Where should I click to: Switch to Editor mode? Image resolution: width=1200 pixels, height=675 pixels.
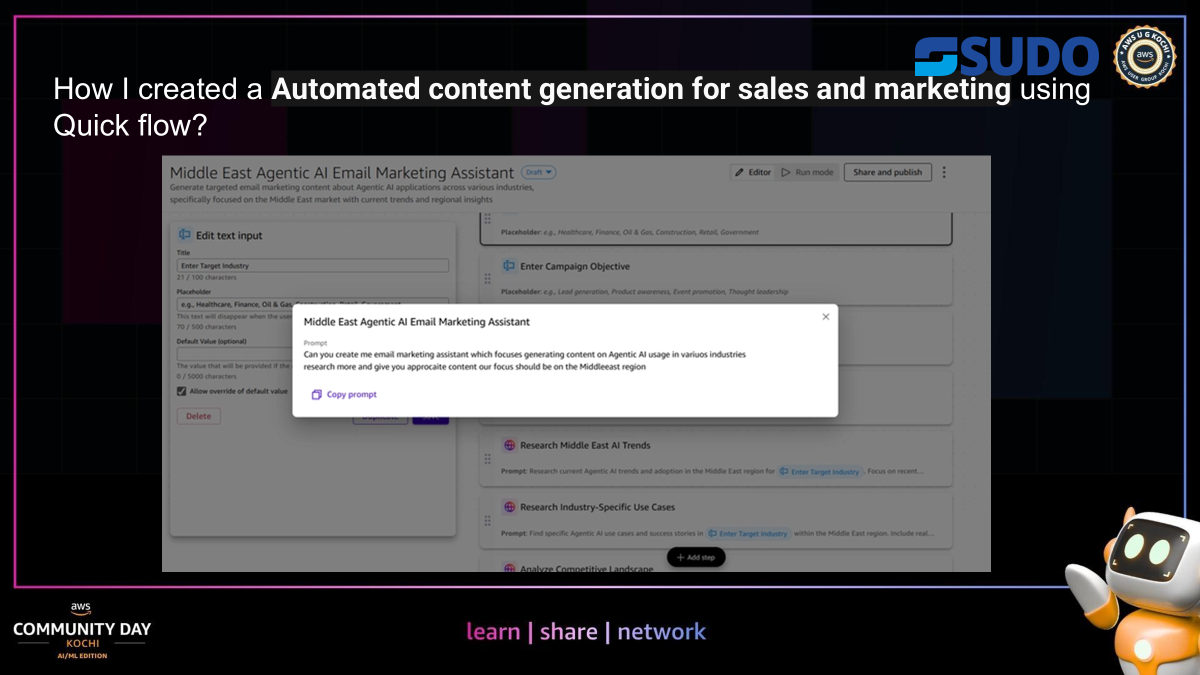point(752,172)
